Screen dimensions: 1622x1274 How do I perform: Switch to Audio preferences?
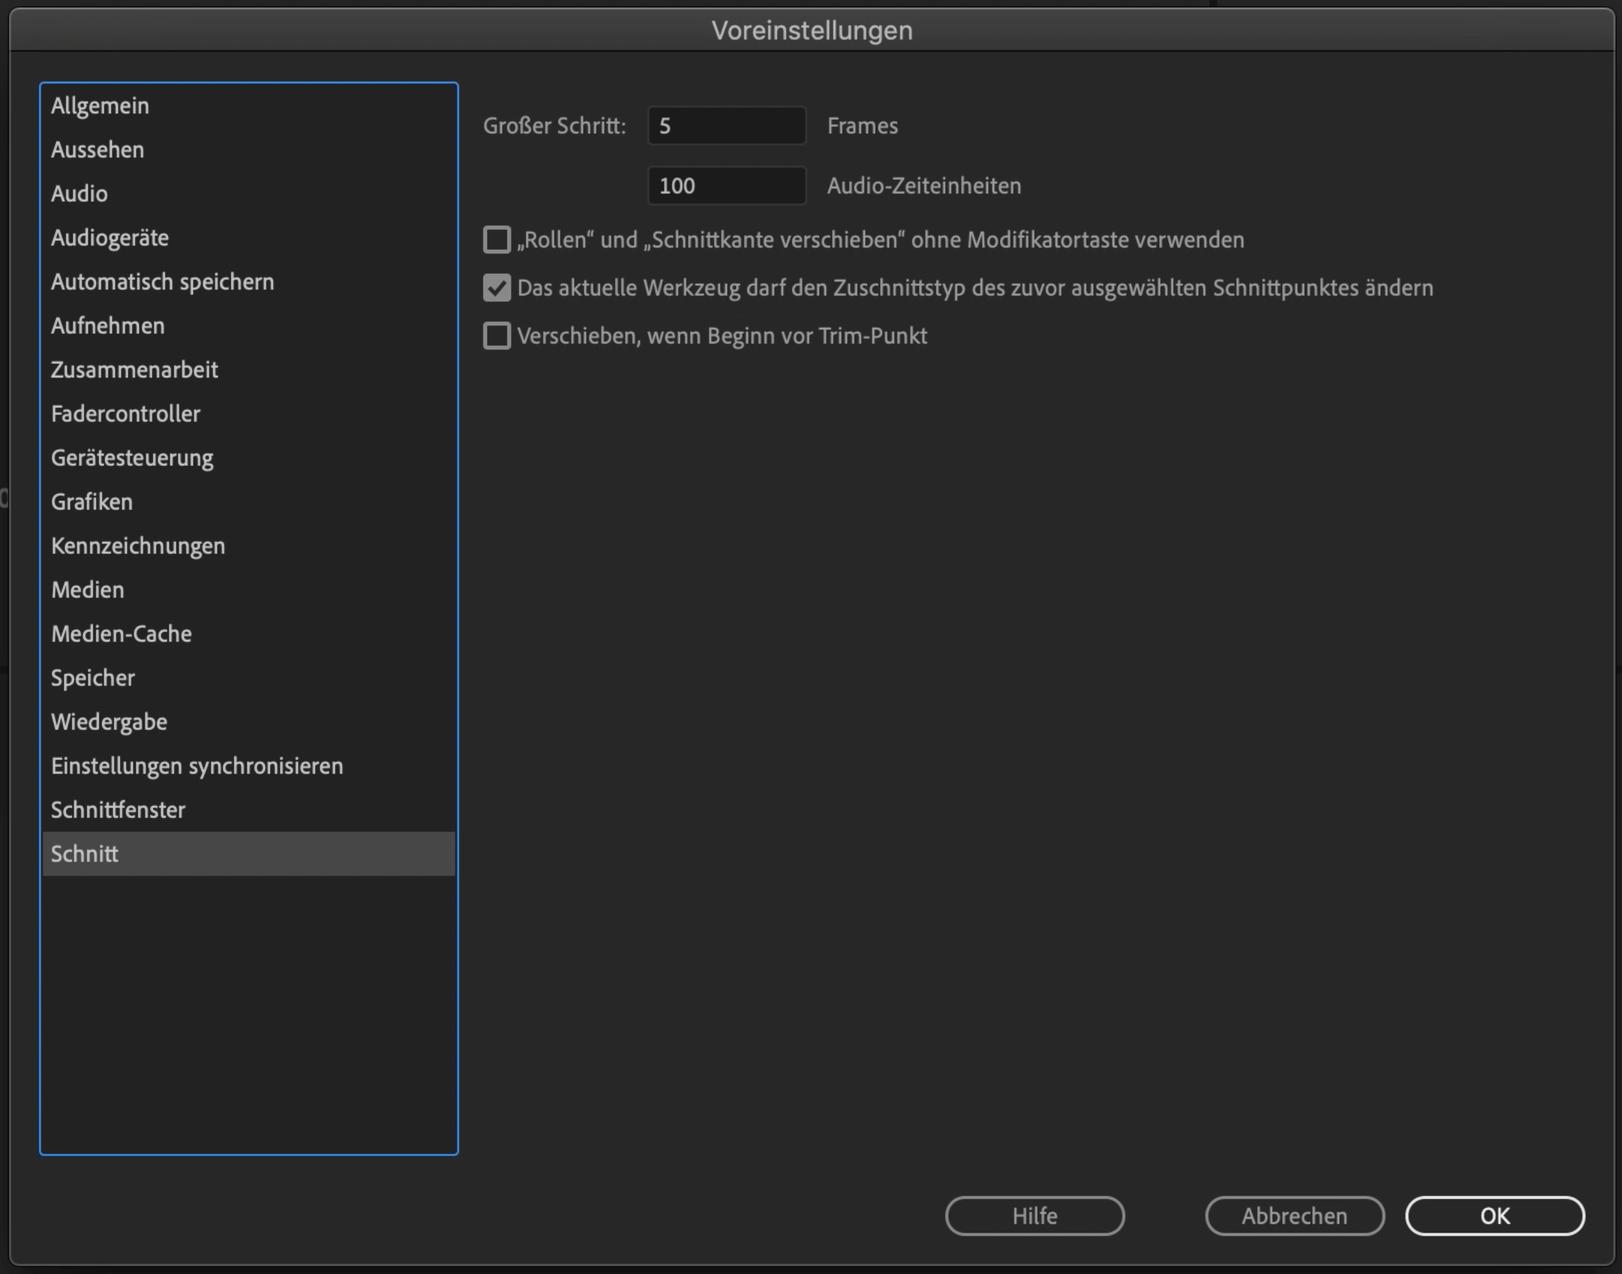pyautogui.click(x=80, y=194)
